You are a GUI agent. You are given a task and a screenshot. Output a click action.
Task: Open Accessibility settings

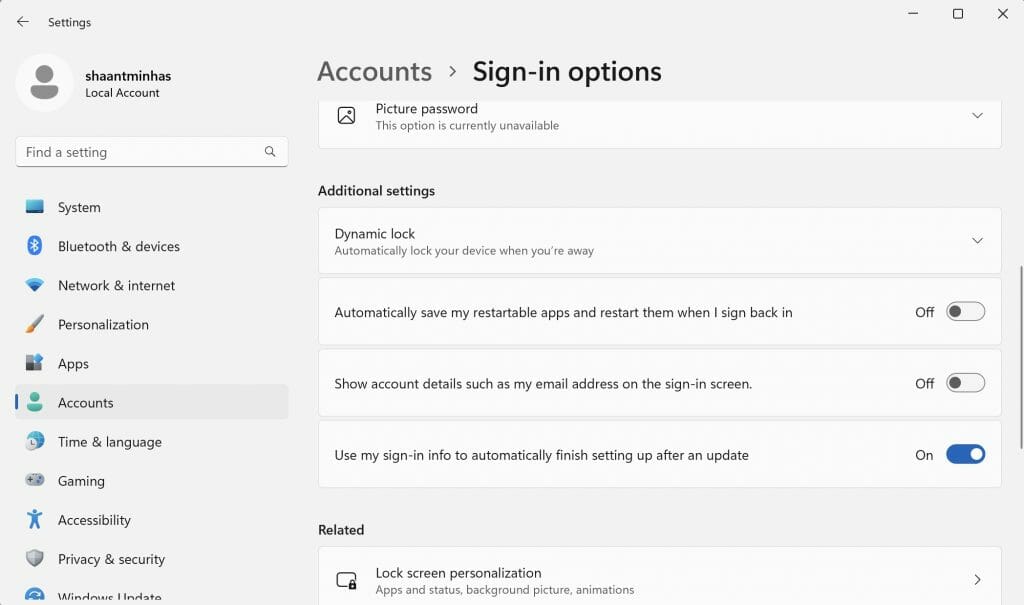(x=93, y=520)
